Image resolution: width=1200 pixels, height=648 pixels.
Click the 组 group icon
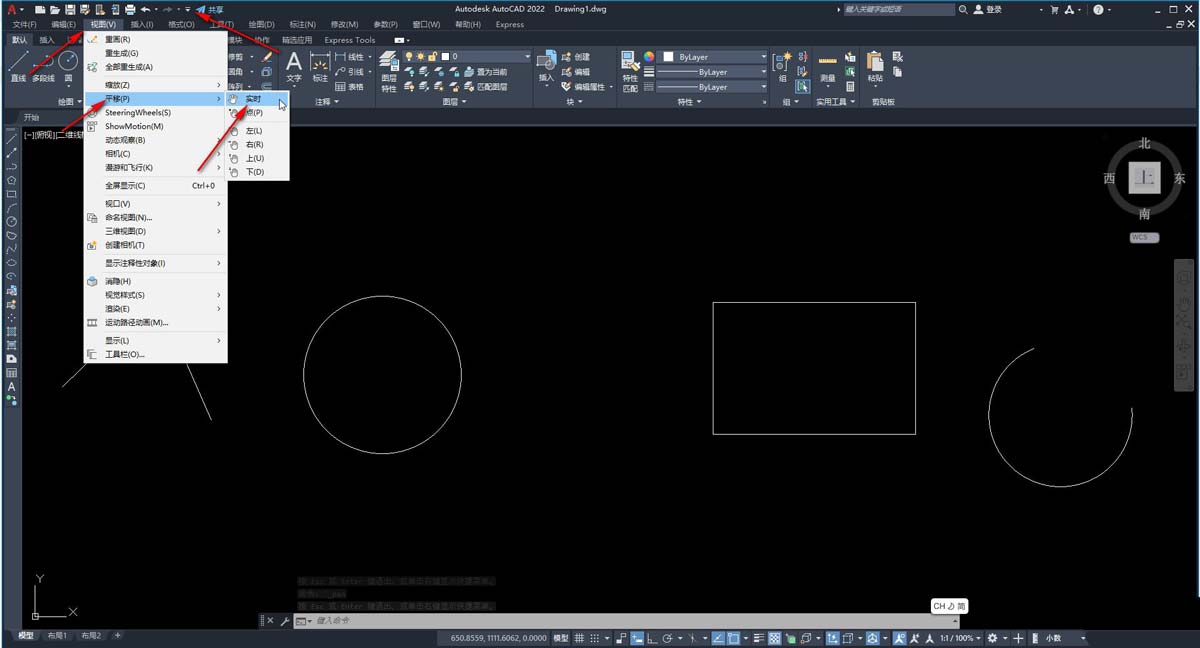point(782,66)
